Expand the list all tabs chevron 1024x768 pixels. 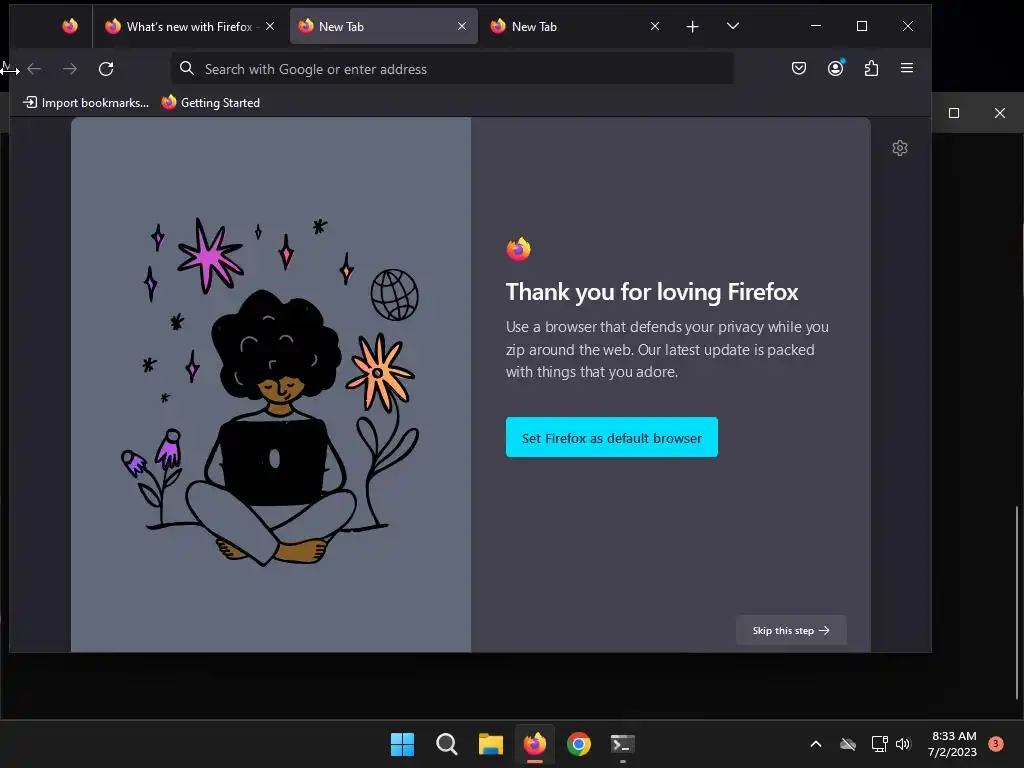733,26
